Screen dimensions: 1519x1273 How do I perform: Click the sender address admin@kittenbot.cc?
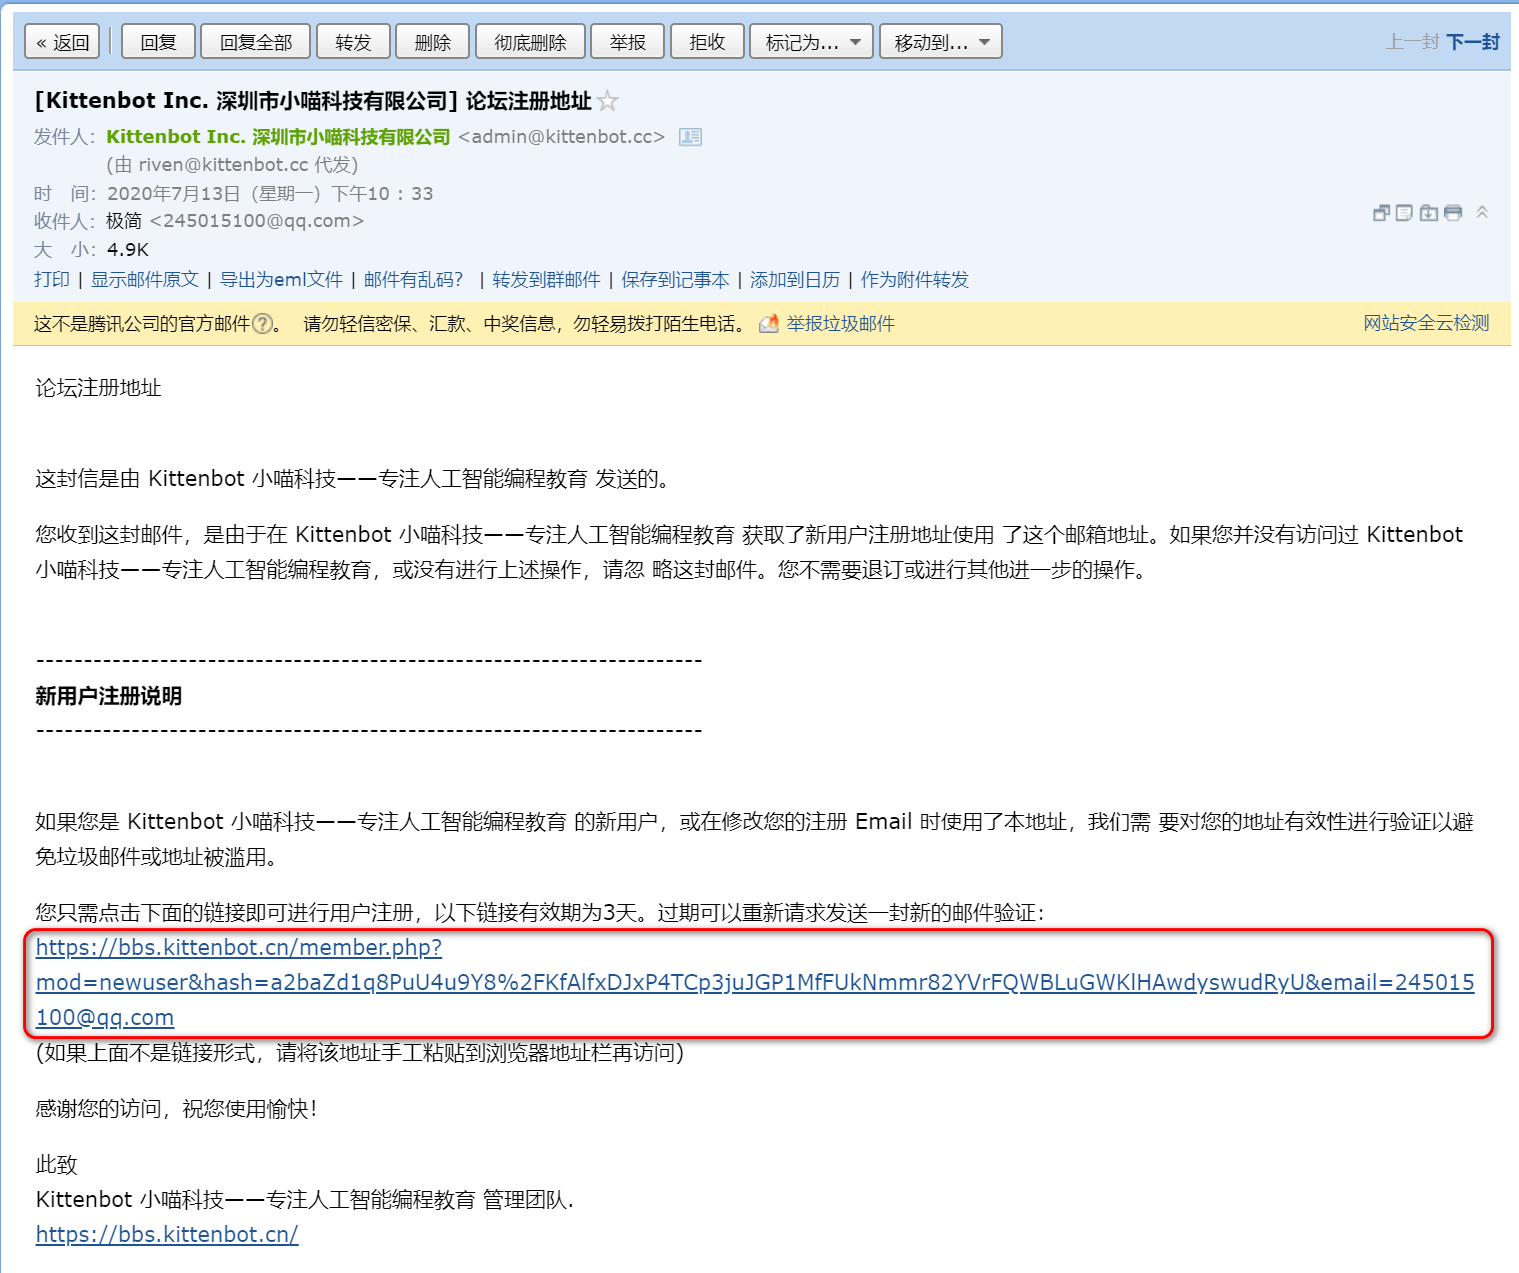[x=561, y=137]
